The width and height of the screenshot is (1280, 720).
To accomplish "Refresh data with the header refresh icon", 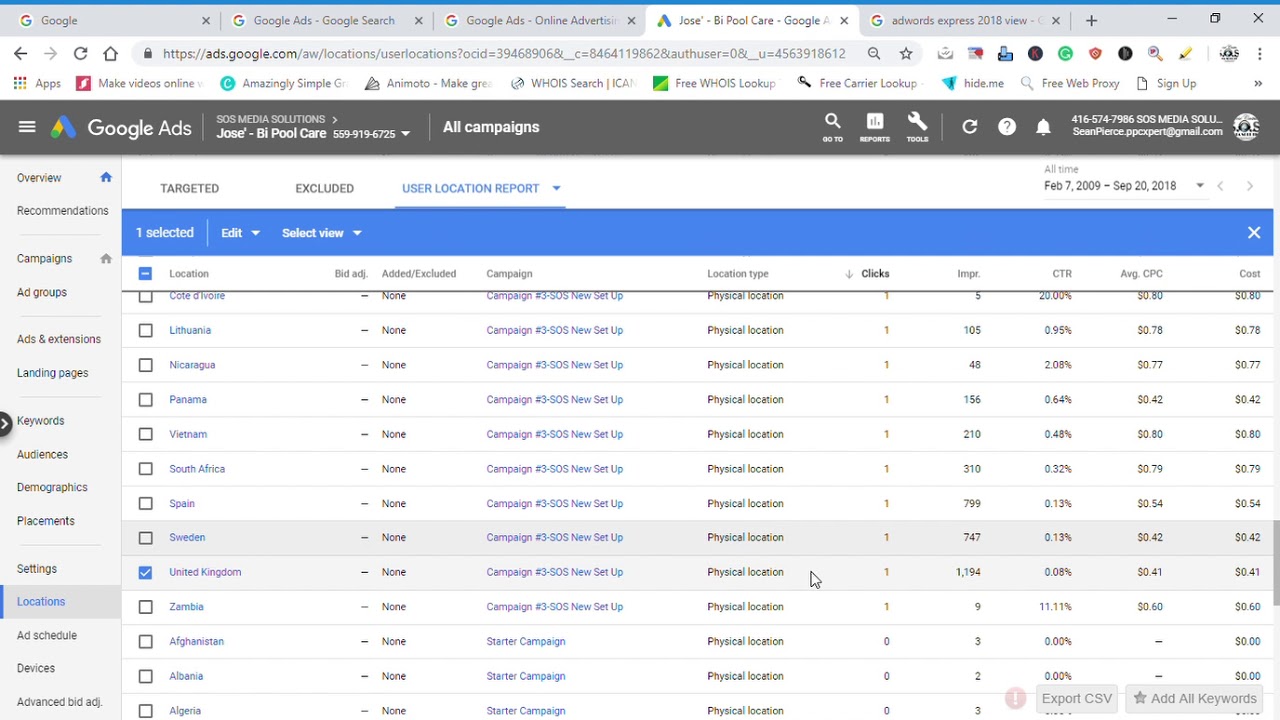I will click(x=969, y=127).
